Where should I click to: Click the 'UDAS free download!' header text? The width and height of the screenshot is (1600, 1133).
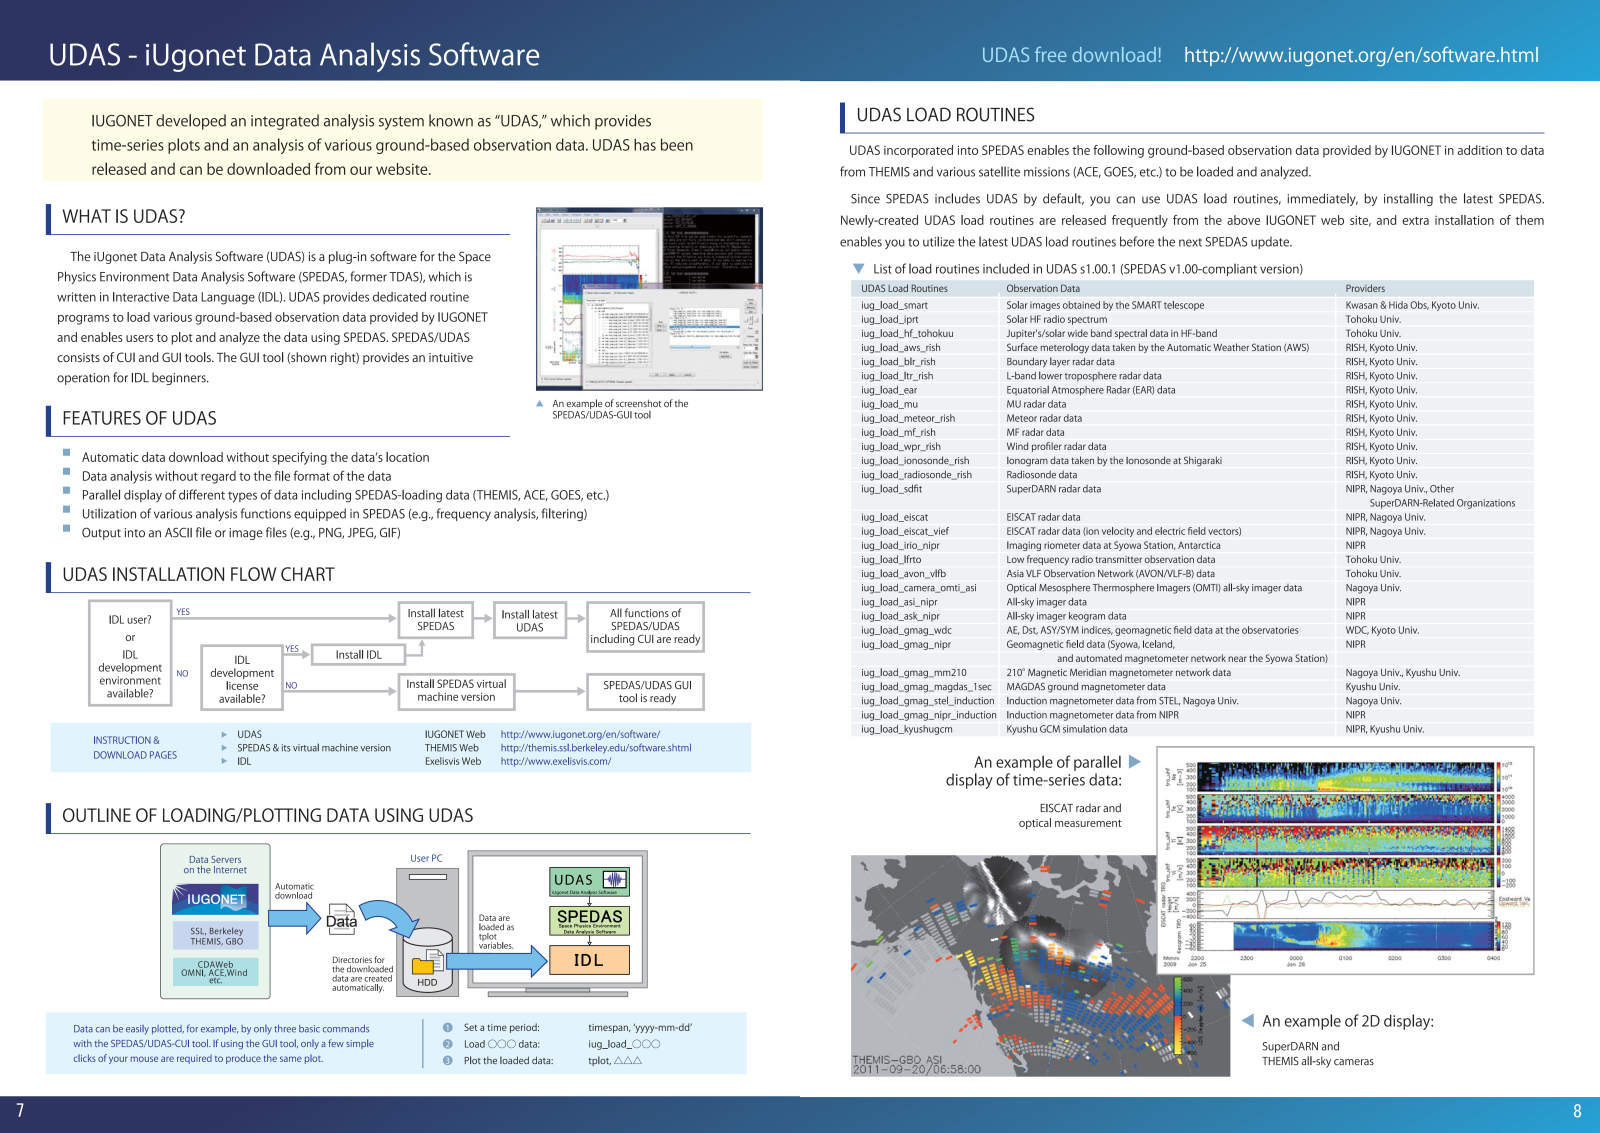pyautogui.click(x=1071, y=56)
